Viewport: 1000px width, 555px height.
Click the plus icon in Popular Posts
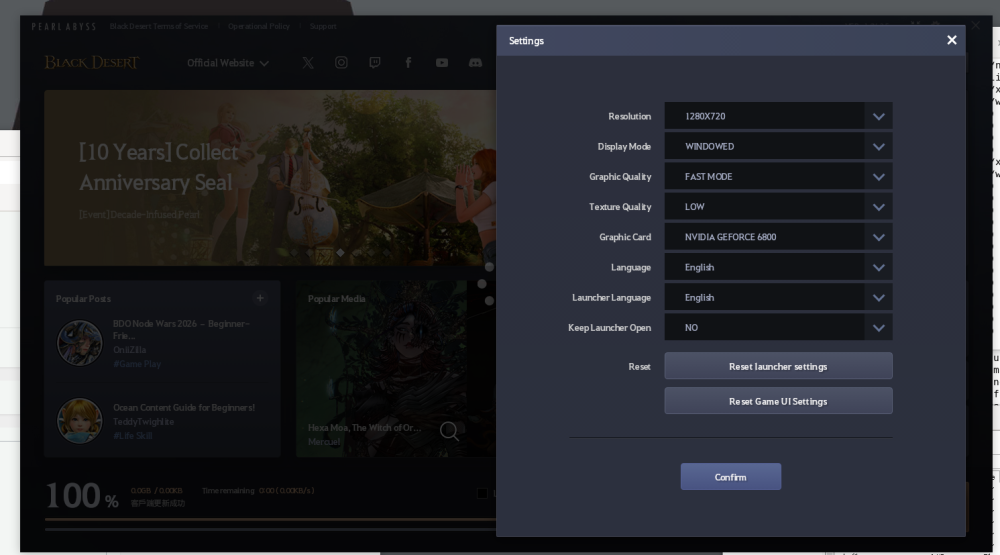point(260,298)
